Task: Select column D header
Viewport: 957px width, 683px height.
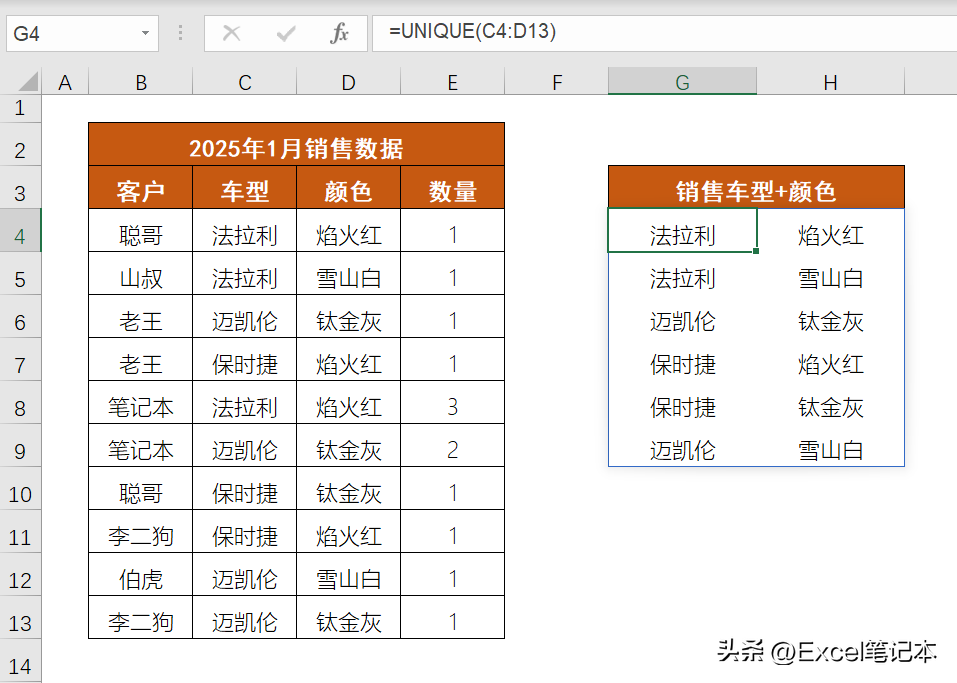Action: (348, 82)
